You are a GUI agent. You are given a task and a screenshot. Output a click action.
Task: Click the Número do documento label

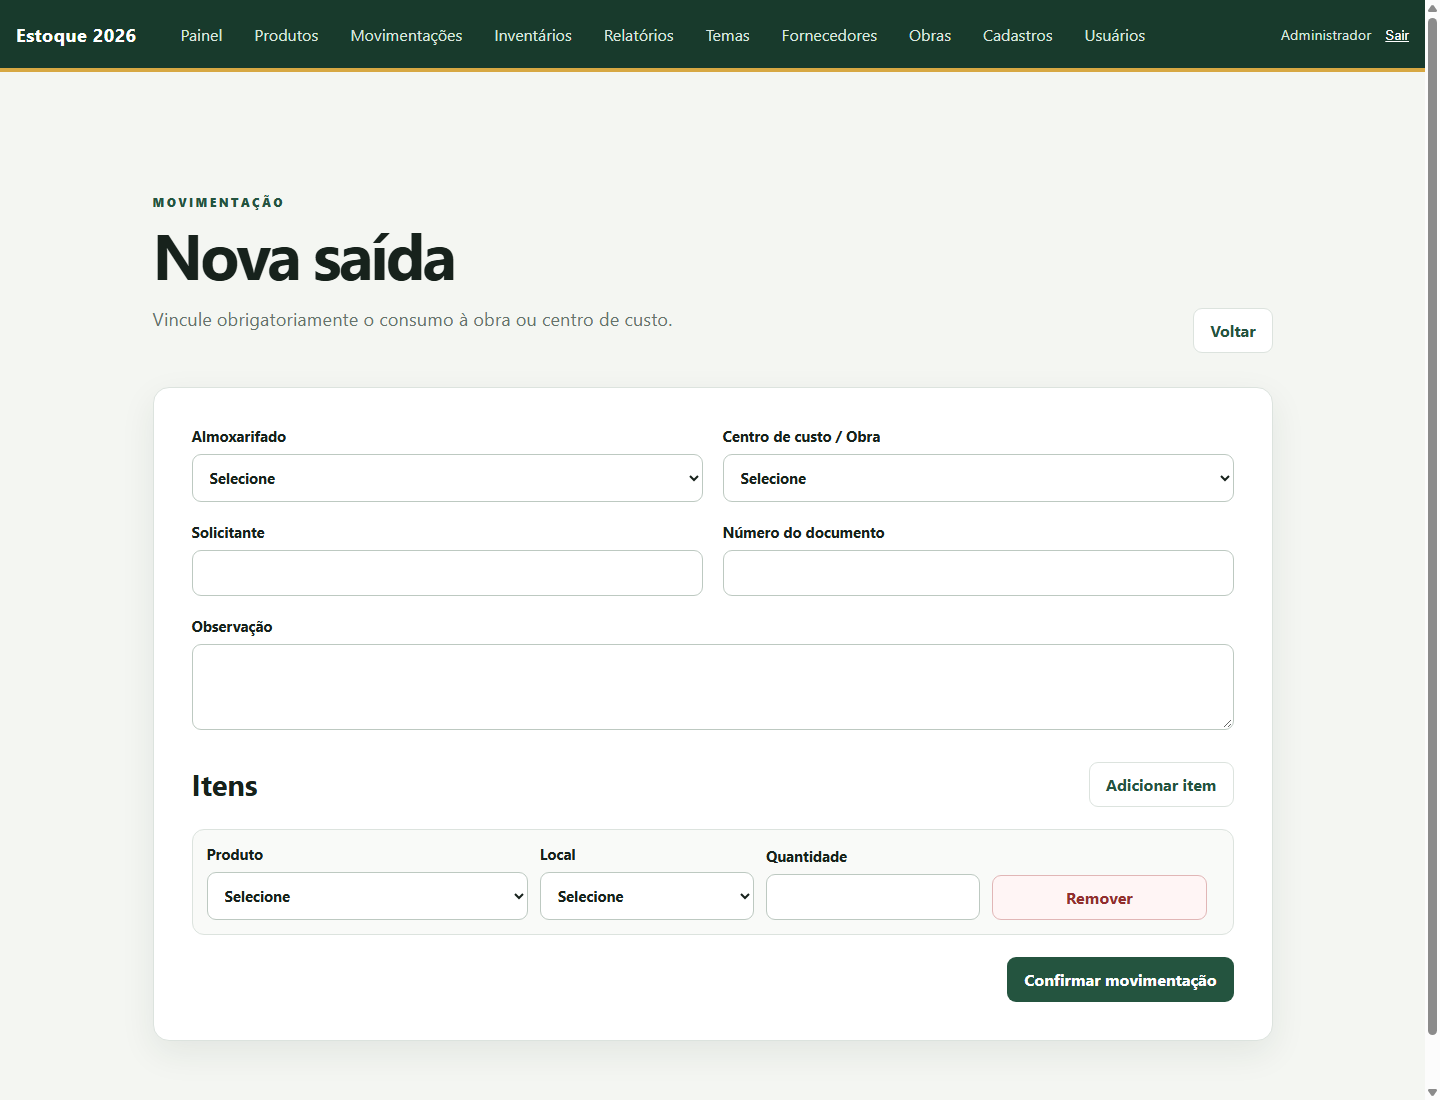pyautogui.click(x=804, y=533)
